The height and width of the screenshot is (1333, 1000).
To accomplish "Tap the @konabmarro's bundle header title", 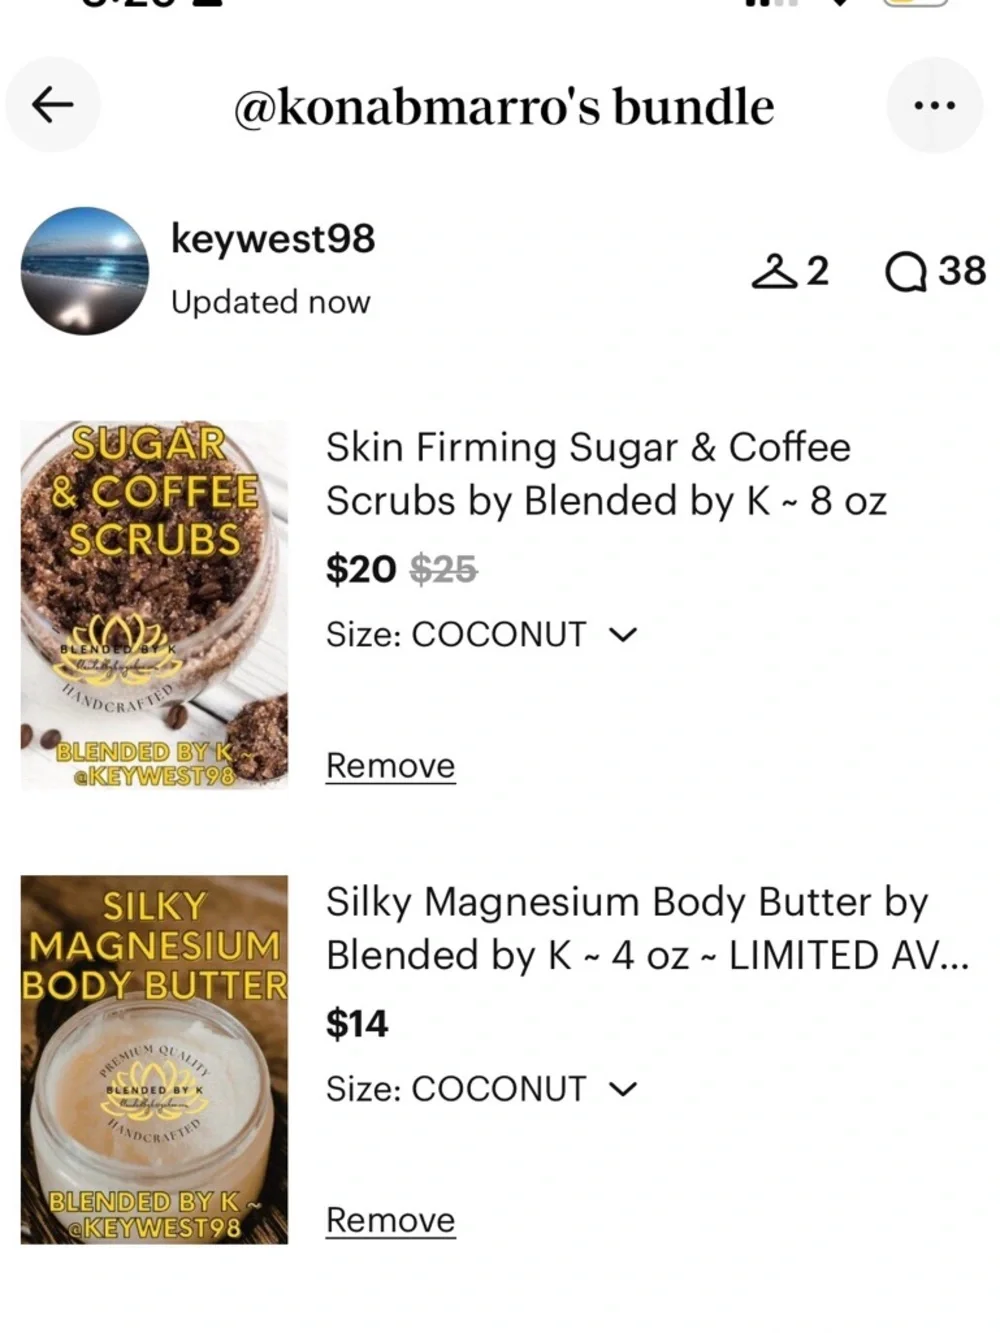I will pyautogui.click(x=503, y=106).
